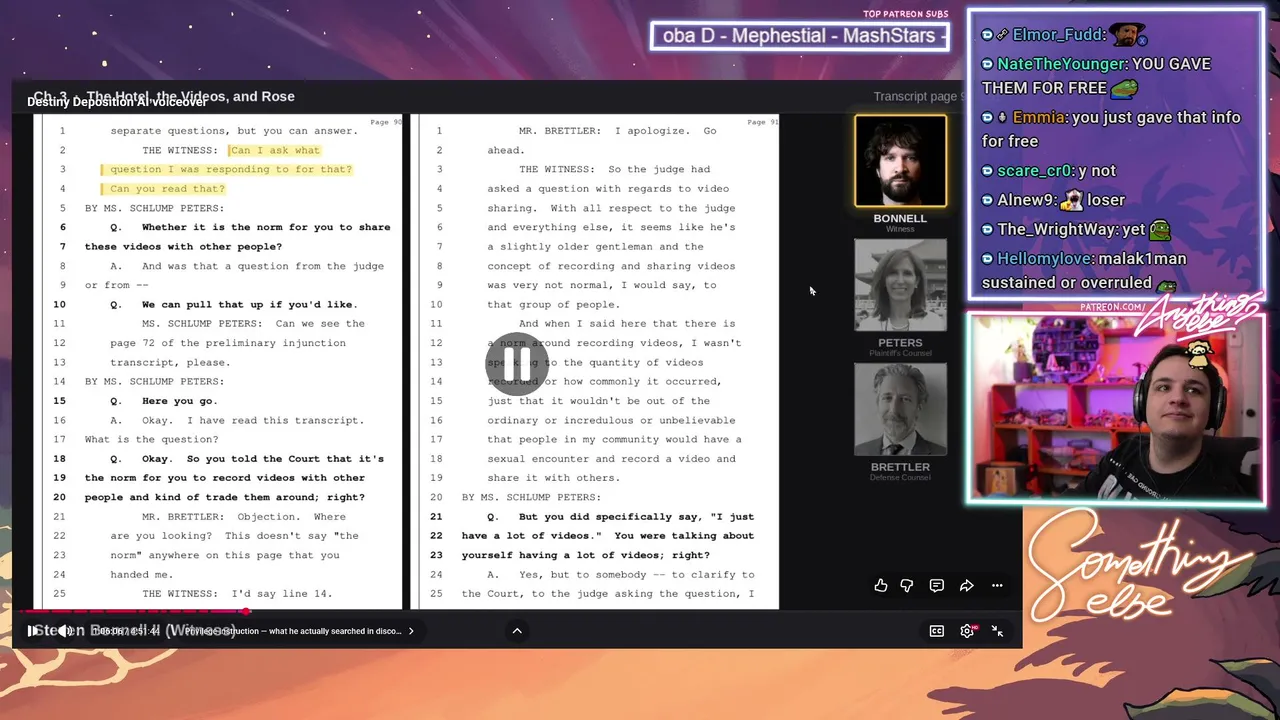The image size is (1280, 720).
Task: Select the BONNELL witness portrait
Action: pos(900,161)
